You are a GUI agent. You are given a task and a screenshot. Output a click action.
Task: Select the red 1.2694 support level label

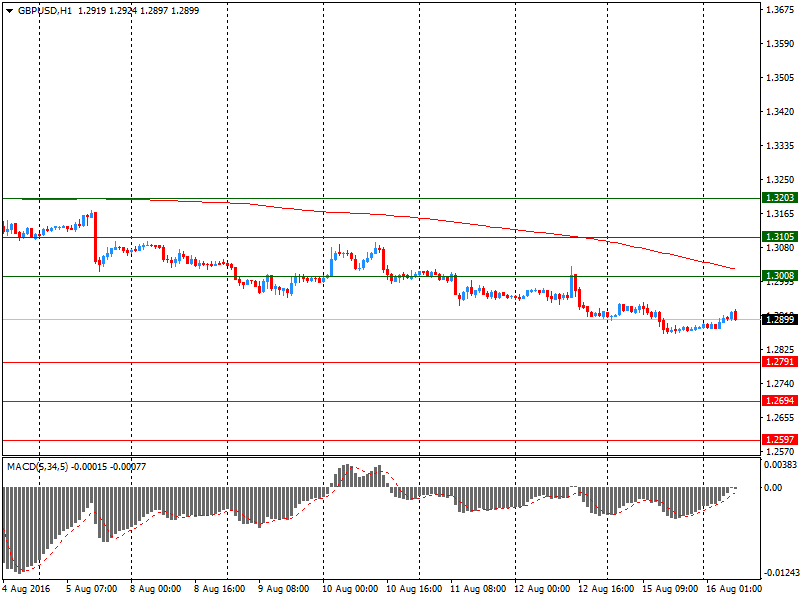pyautogui.click(x=780, y=401)
